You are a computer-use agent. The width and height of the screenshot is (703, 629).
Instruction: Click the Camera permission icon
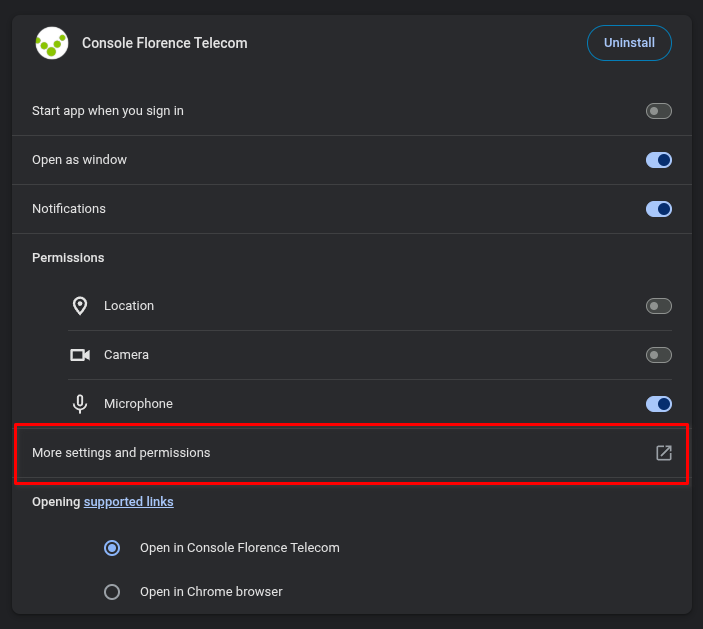pyautogui.click(x=80, y=355)
